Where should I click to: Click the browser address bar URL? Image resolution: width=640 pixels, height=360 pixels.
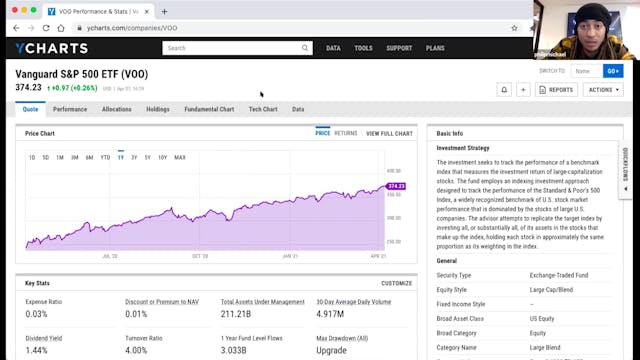tap(132, 28)
